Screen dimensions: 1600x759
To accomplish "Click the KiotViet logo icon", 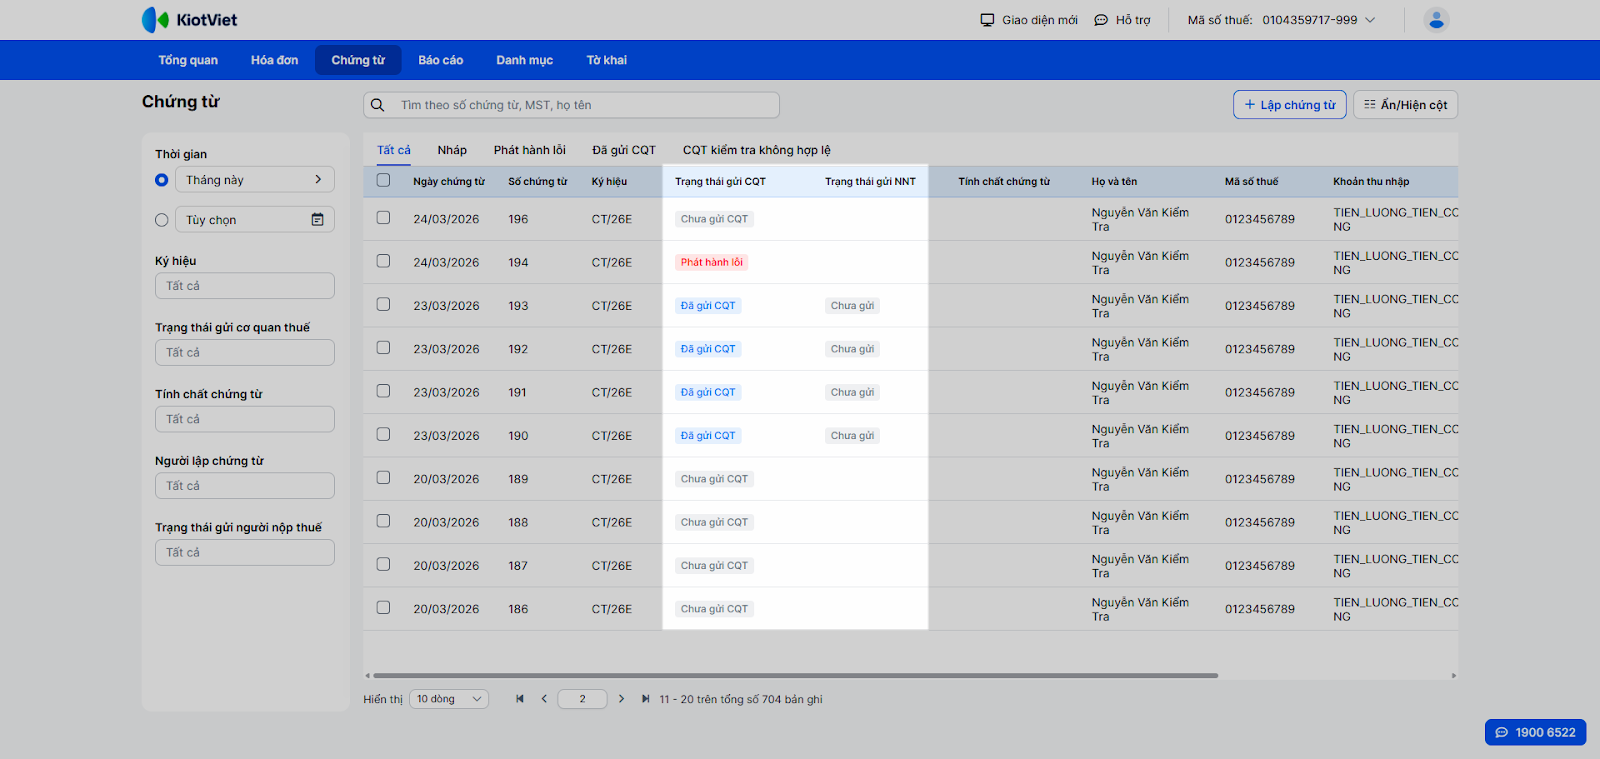I will 155,20.
